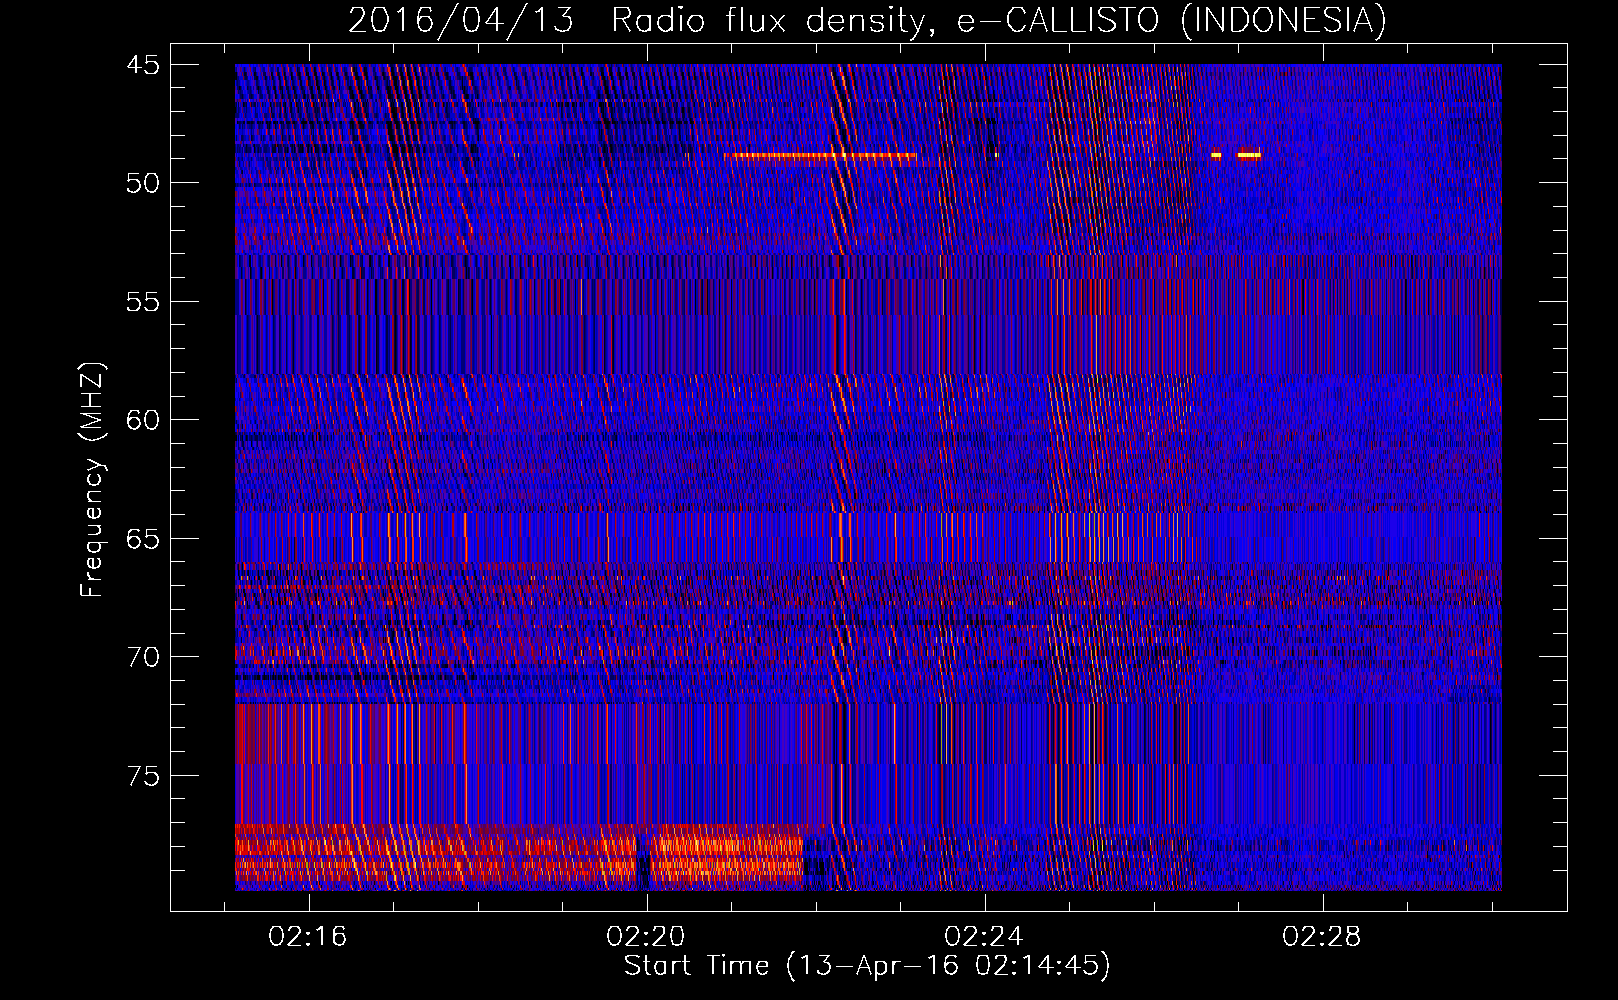This screenshot has width=1618, height=1000.
Task: Click the 45 frequency tick label
Action: (x=143, y=65)
